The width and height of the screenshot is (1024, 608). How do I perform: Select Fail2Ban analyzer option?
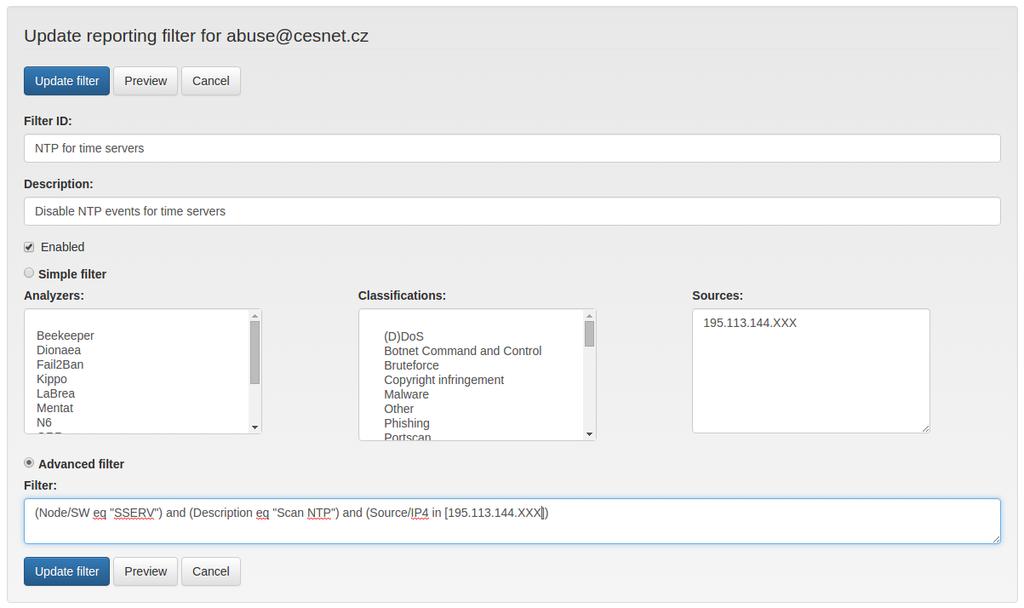click(x=60, y=364)
